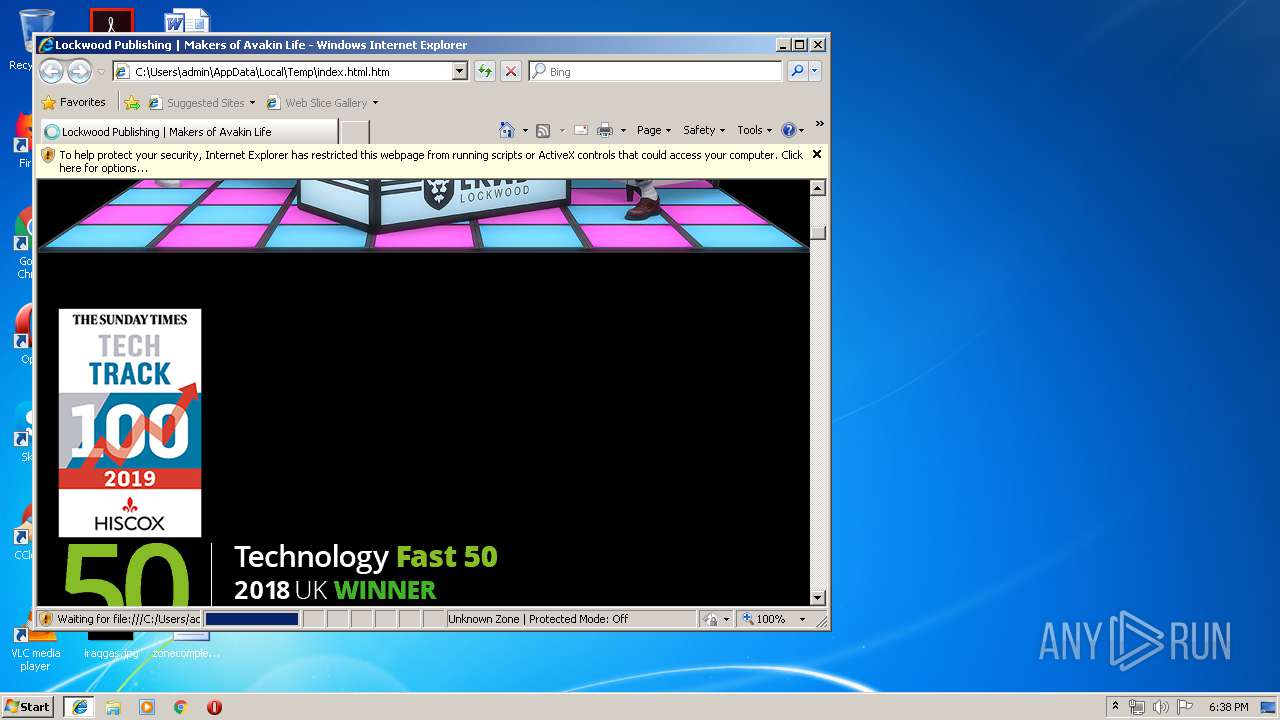Click the status bar shield icon
This screenshot has height=720, width=1280.
pyautogui.click(x=45, y=619)
